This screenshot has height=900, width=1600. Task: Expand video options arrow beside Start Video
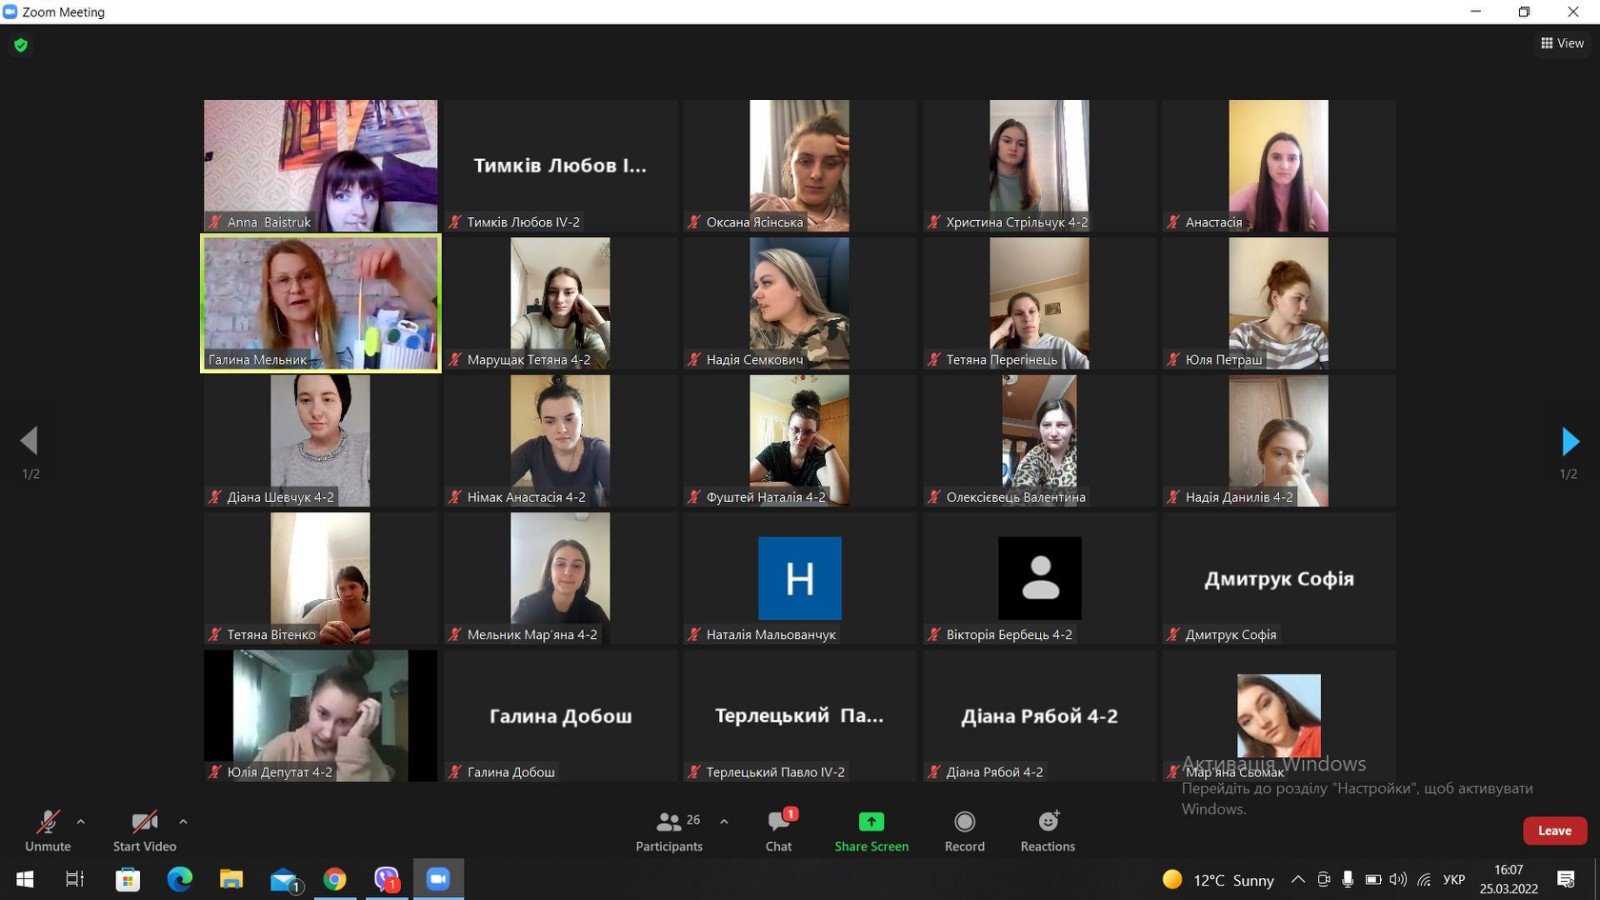tap(183, 822)
